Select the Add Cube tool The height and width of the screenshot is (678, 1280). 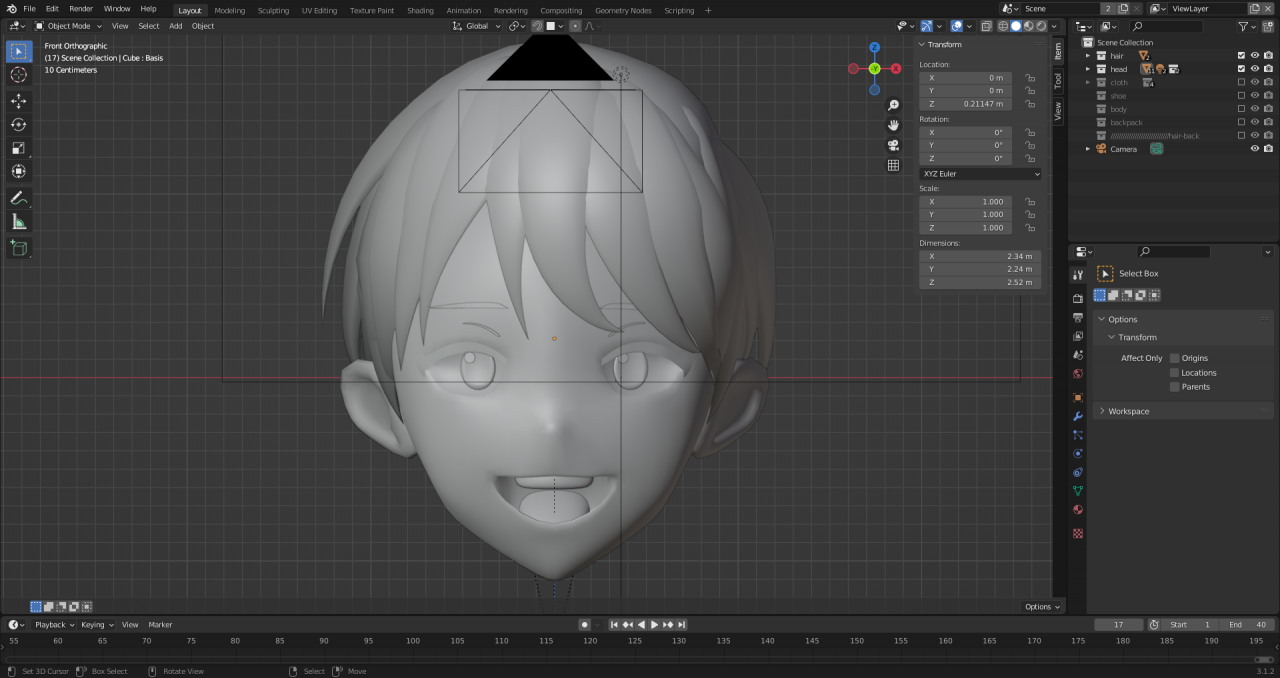click(x=19, y=247)
